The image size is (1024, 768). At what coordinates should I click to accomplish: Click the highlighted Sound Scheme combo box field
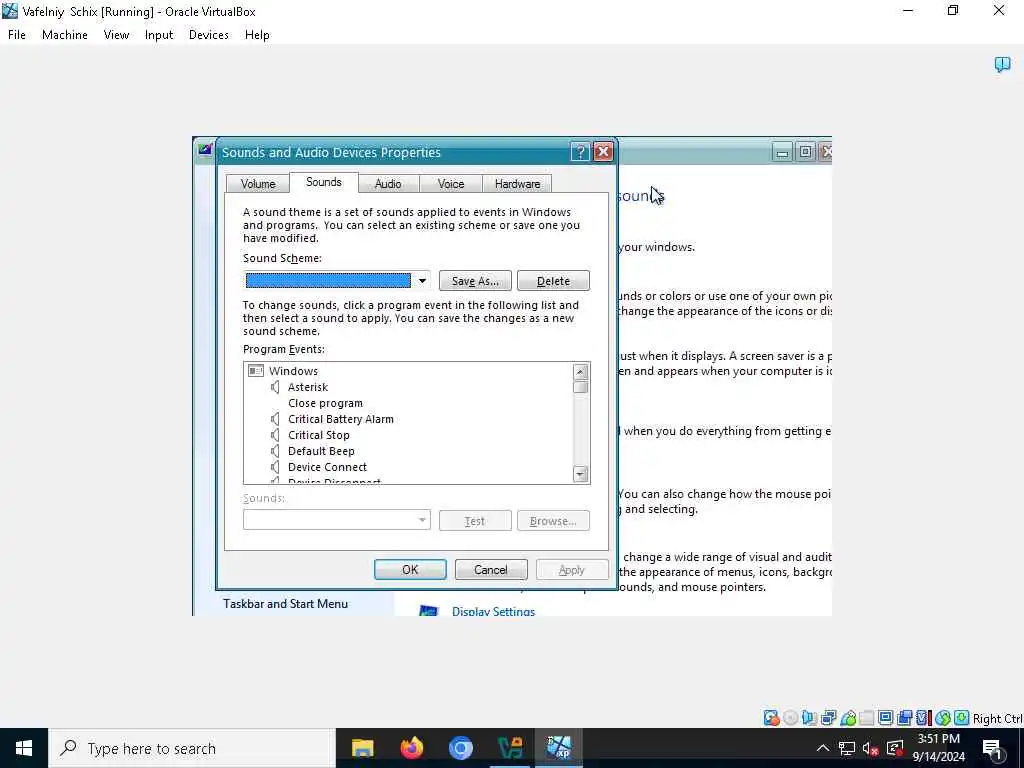point(328,281)
